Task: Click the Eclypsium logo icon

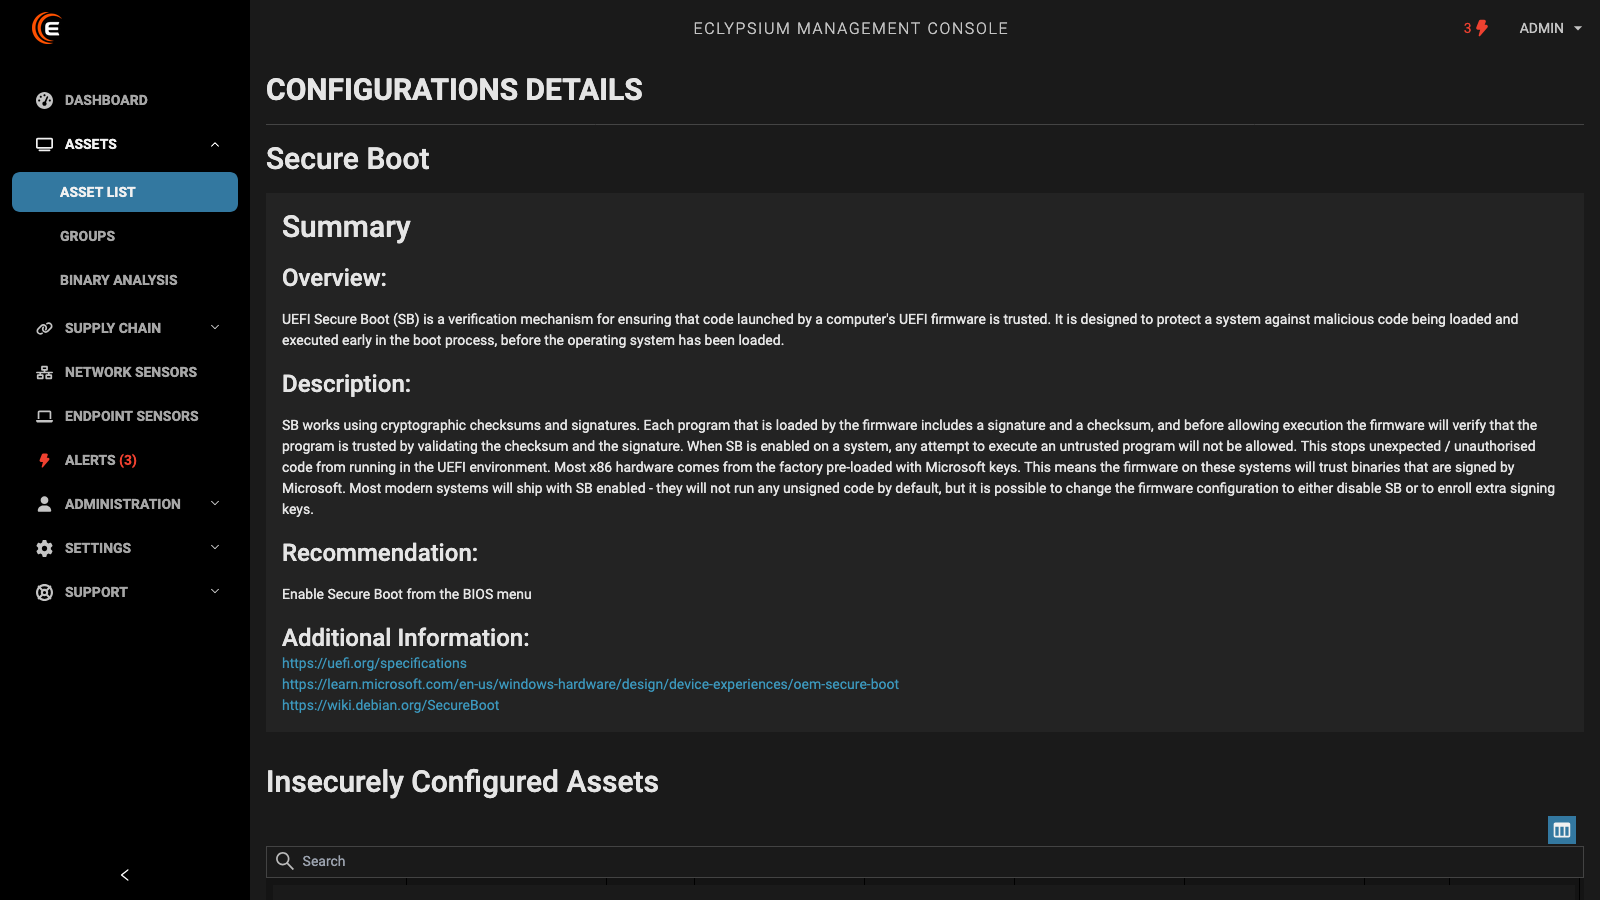Action: [46, 28]
